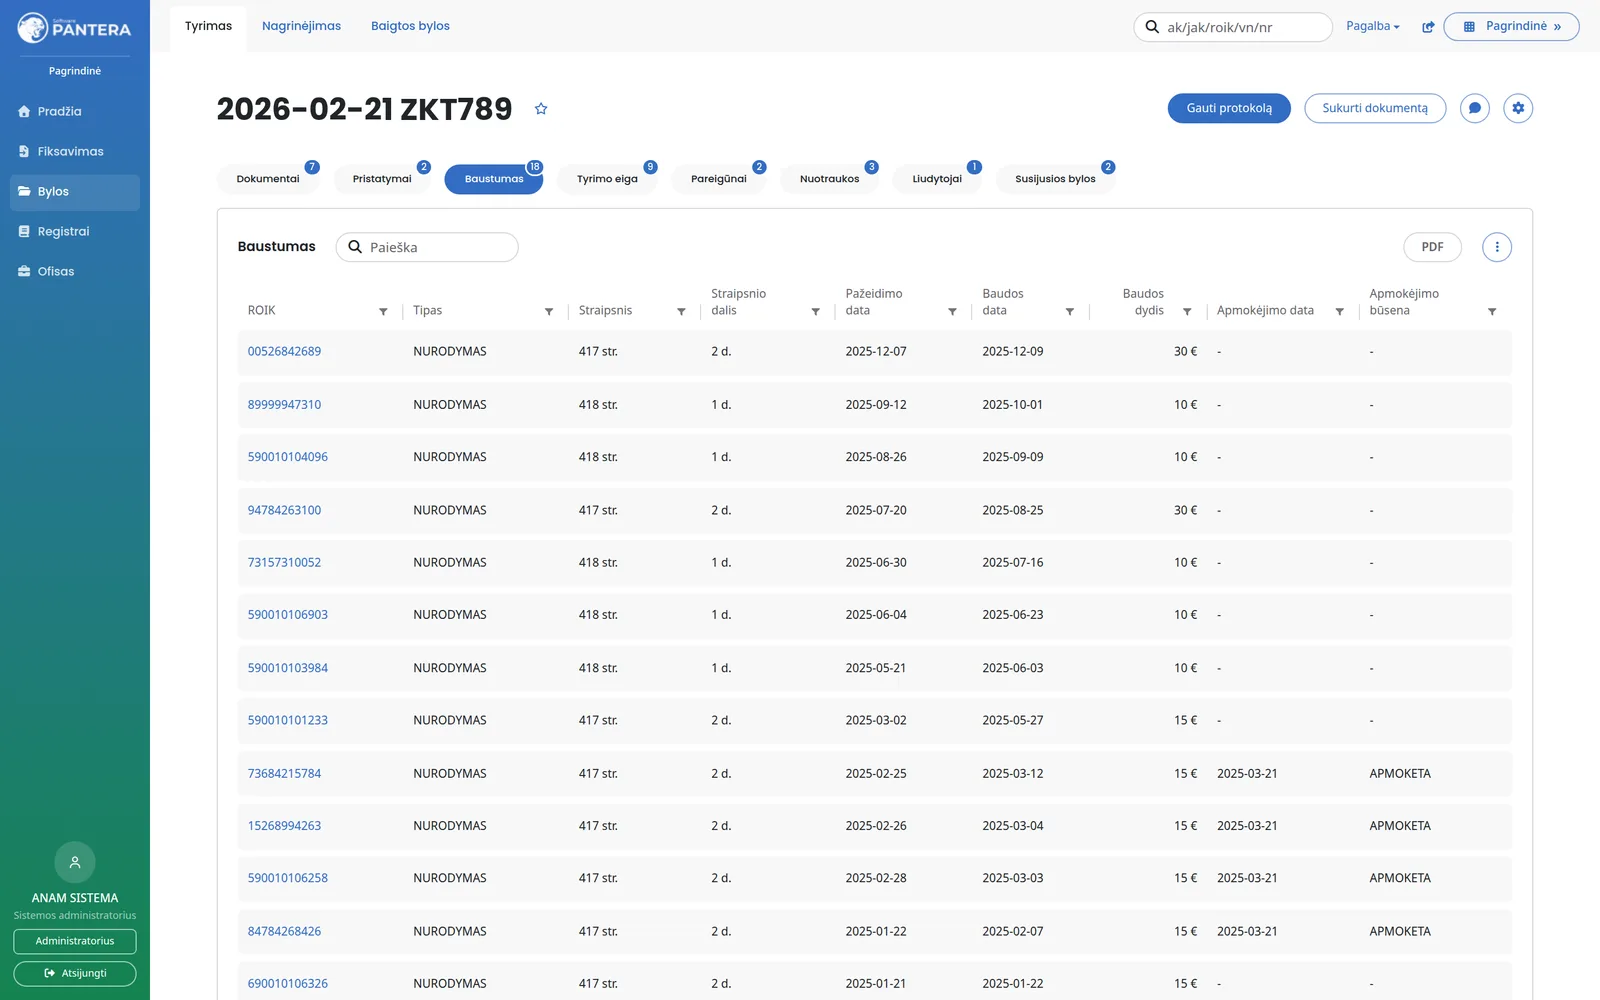Click the ANAM SISTEMA user name

pos(75,898)
